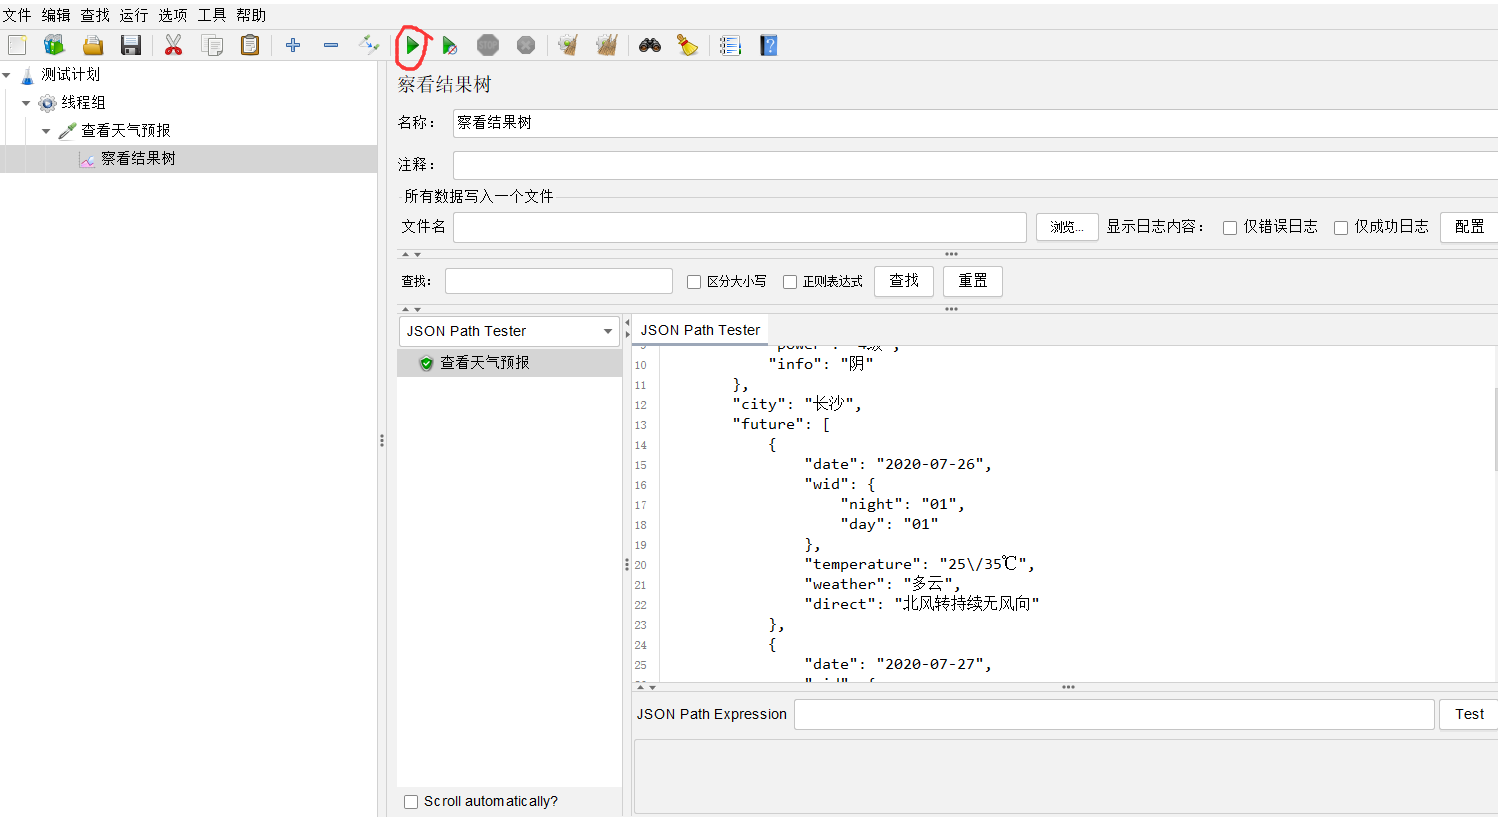
Task: Open the Help question mark icon
Action: tap(768, 45)
